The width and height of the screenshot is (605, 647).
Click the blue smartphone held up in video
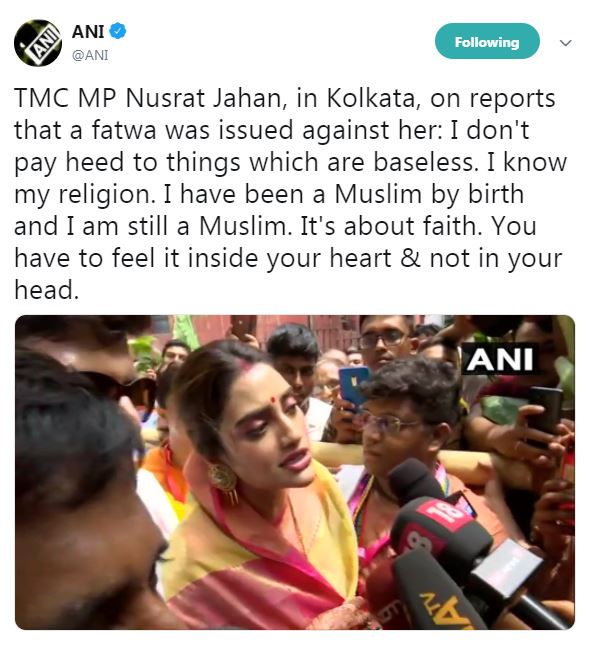(353, 385)
